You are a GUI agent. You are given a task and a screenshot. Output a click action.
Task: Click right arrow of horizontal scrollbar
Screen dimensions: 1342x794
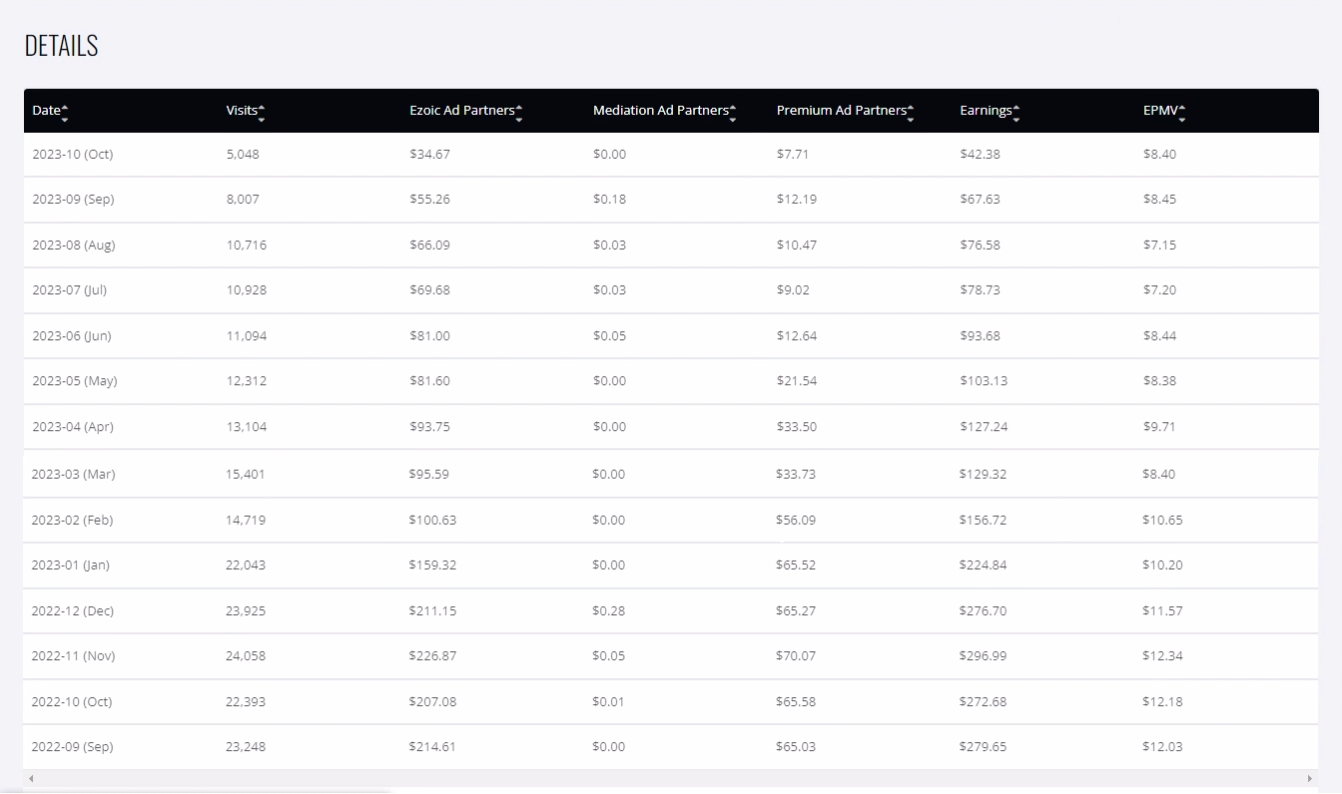click(x=1310, y=778)
